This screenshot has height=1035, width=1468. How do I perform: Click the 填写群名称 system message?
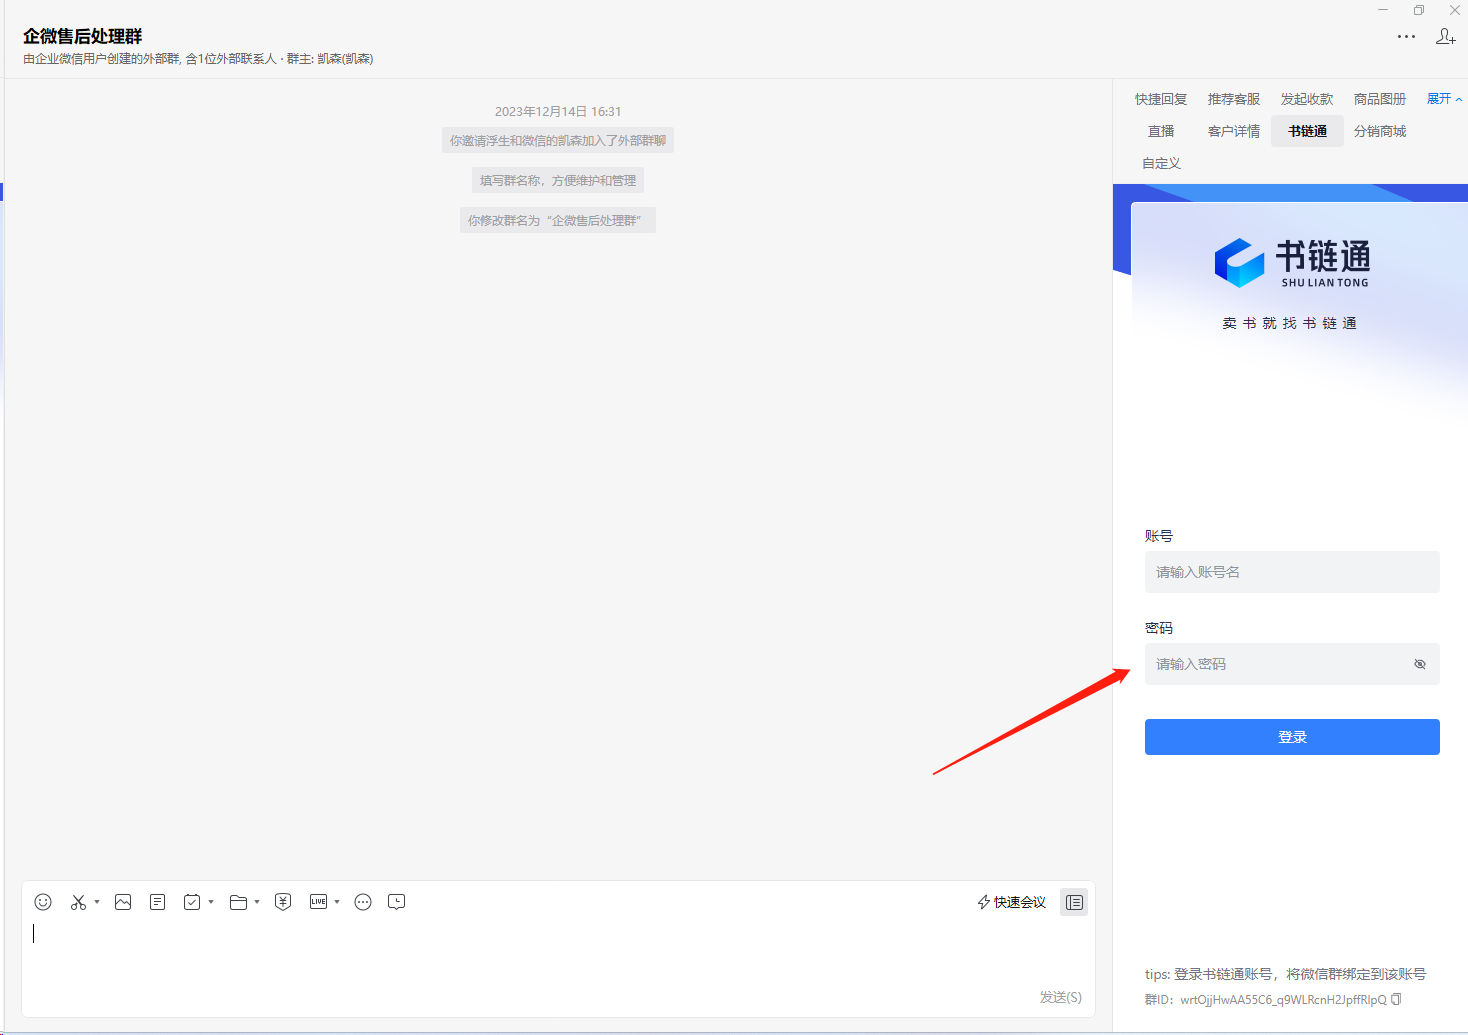(558, 180)
